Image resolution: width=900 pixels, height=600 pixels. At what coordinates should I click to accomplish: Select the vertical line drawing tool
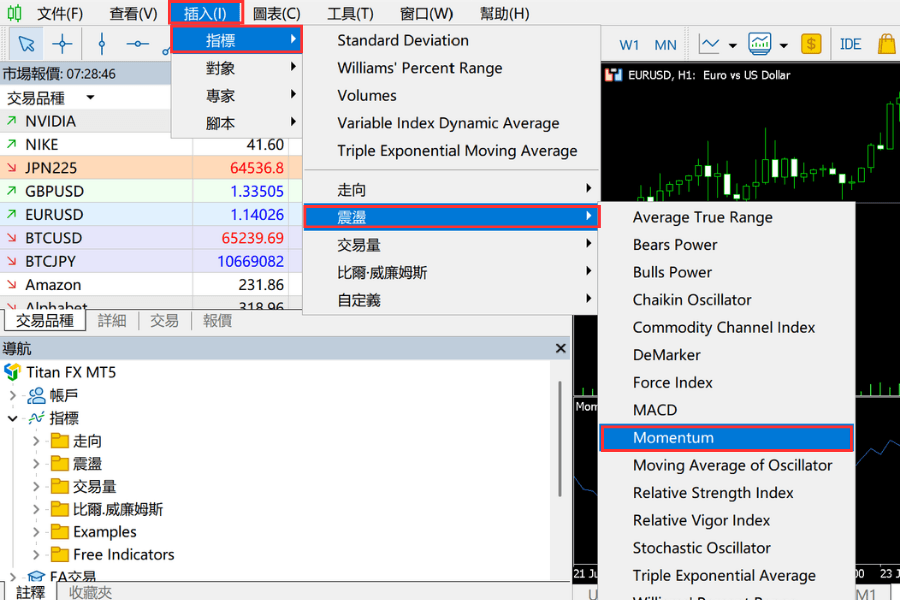102,44
